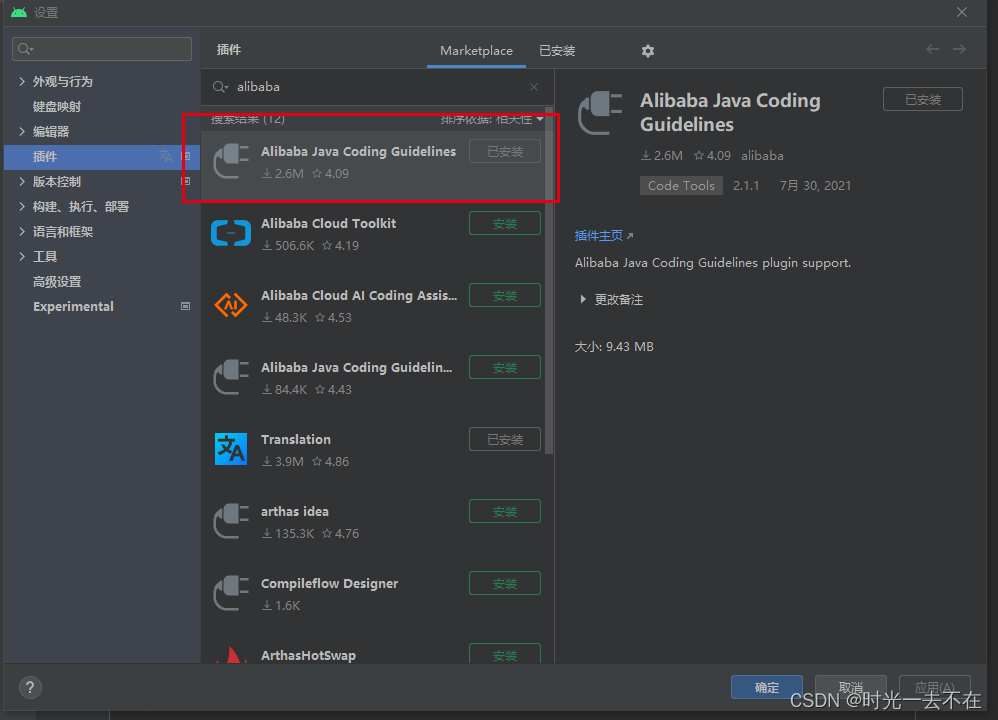Screen dimensions: 998x720
Task: Expand the 版本控制 settings group
Action: [22, 181]
